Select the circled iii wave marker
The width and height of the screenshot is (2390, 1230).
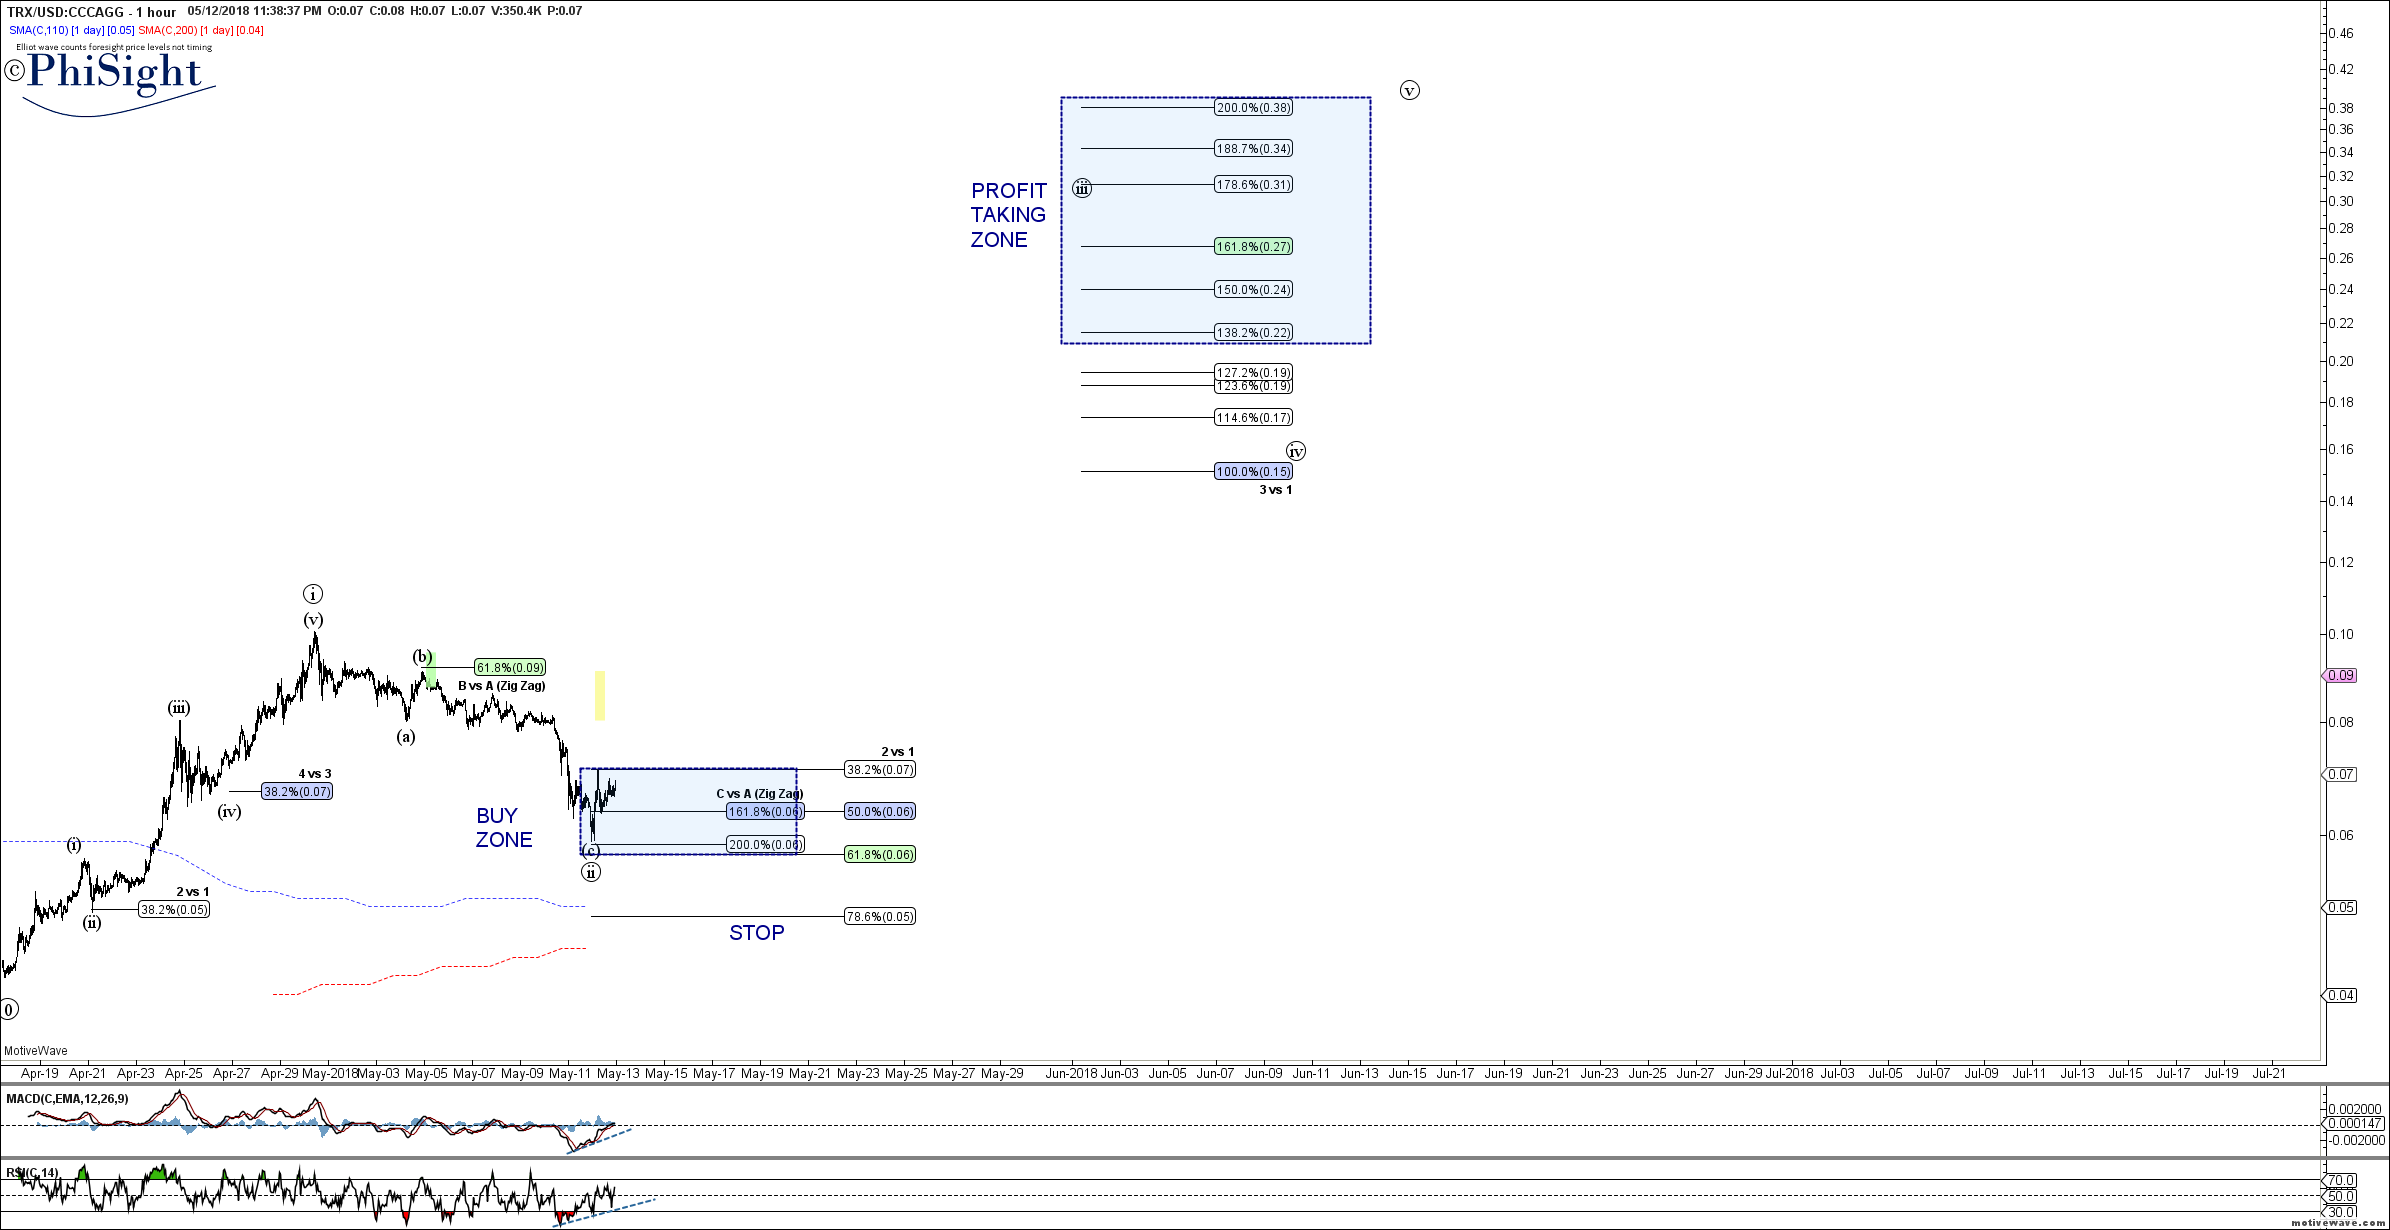(1082, 188)
